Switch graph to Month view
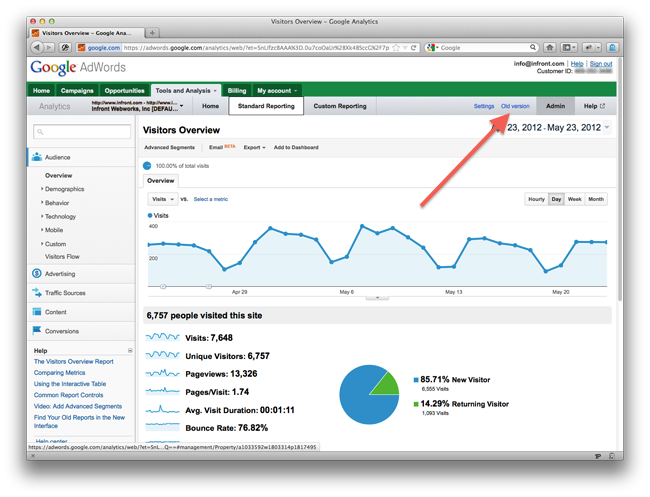This screenshot has width=650, height=497. click(596, 199)
